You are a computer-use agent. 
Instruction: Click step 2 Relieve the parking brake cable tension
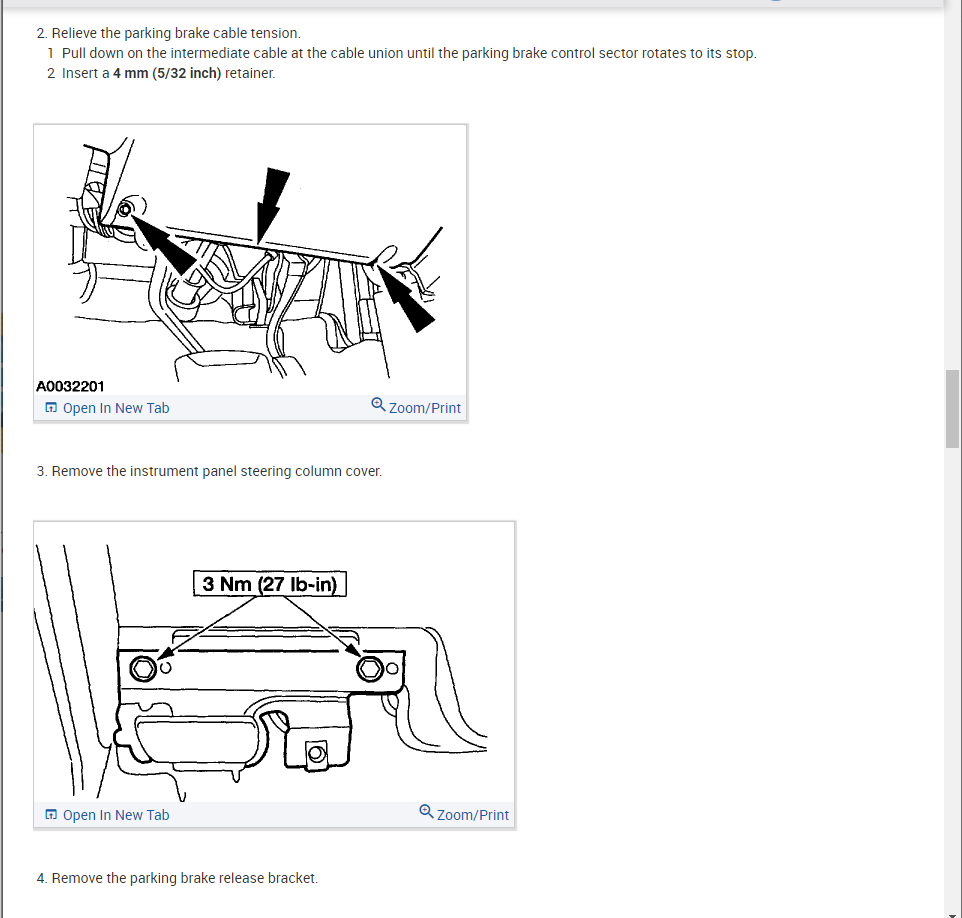169,33
